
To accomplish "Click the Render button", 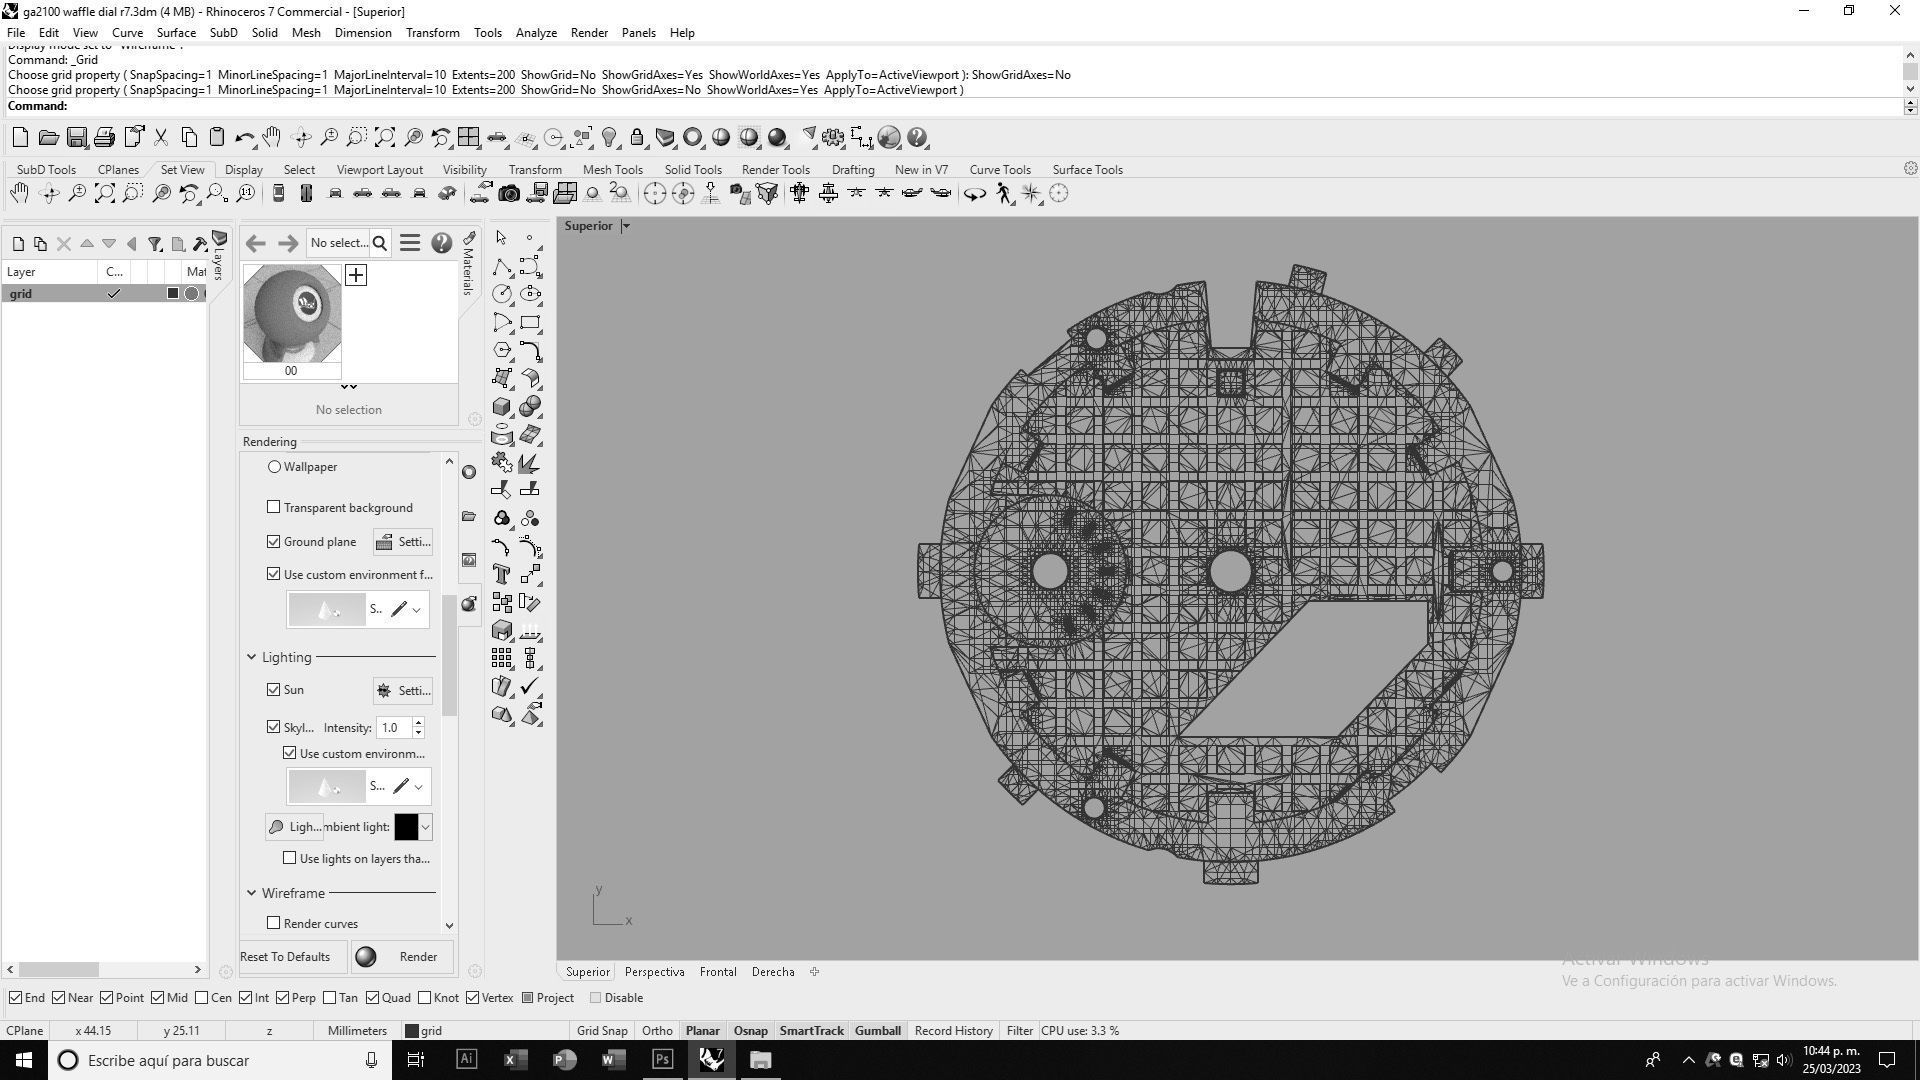I will 402,957.
